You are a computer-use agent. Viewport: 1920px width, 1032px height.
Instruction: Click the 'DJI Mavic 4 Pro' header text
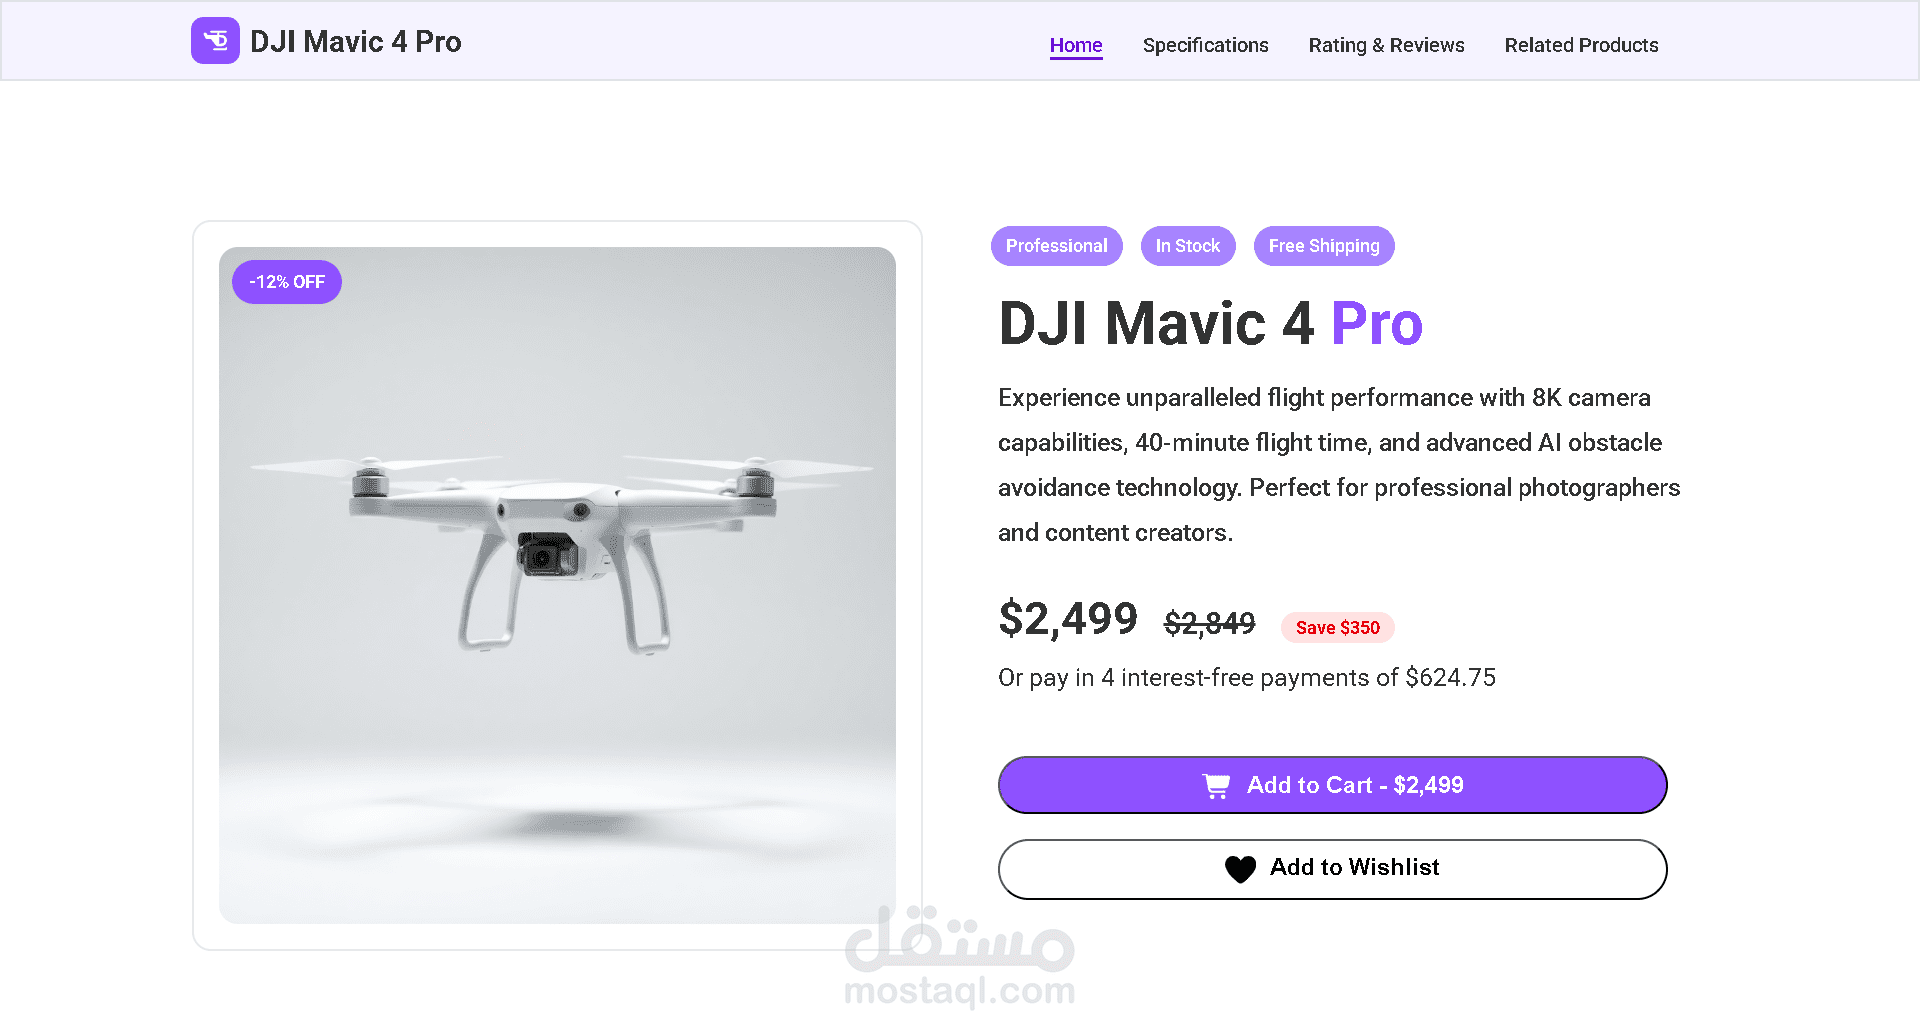(356, 41)
